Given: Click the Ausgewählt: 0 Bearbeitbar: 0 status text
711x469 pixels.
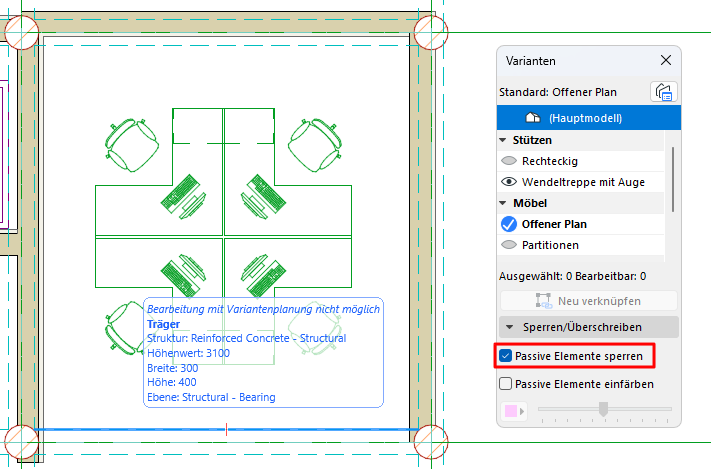Looking at the screenshot, I should 572,276.
